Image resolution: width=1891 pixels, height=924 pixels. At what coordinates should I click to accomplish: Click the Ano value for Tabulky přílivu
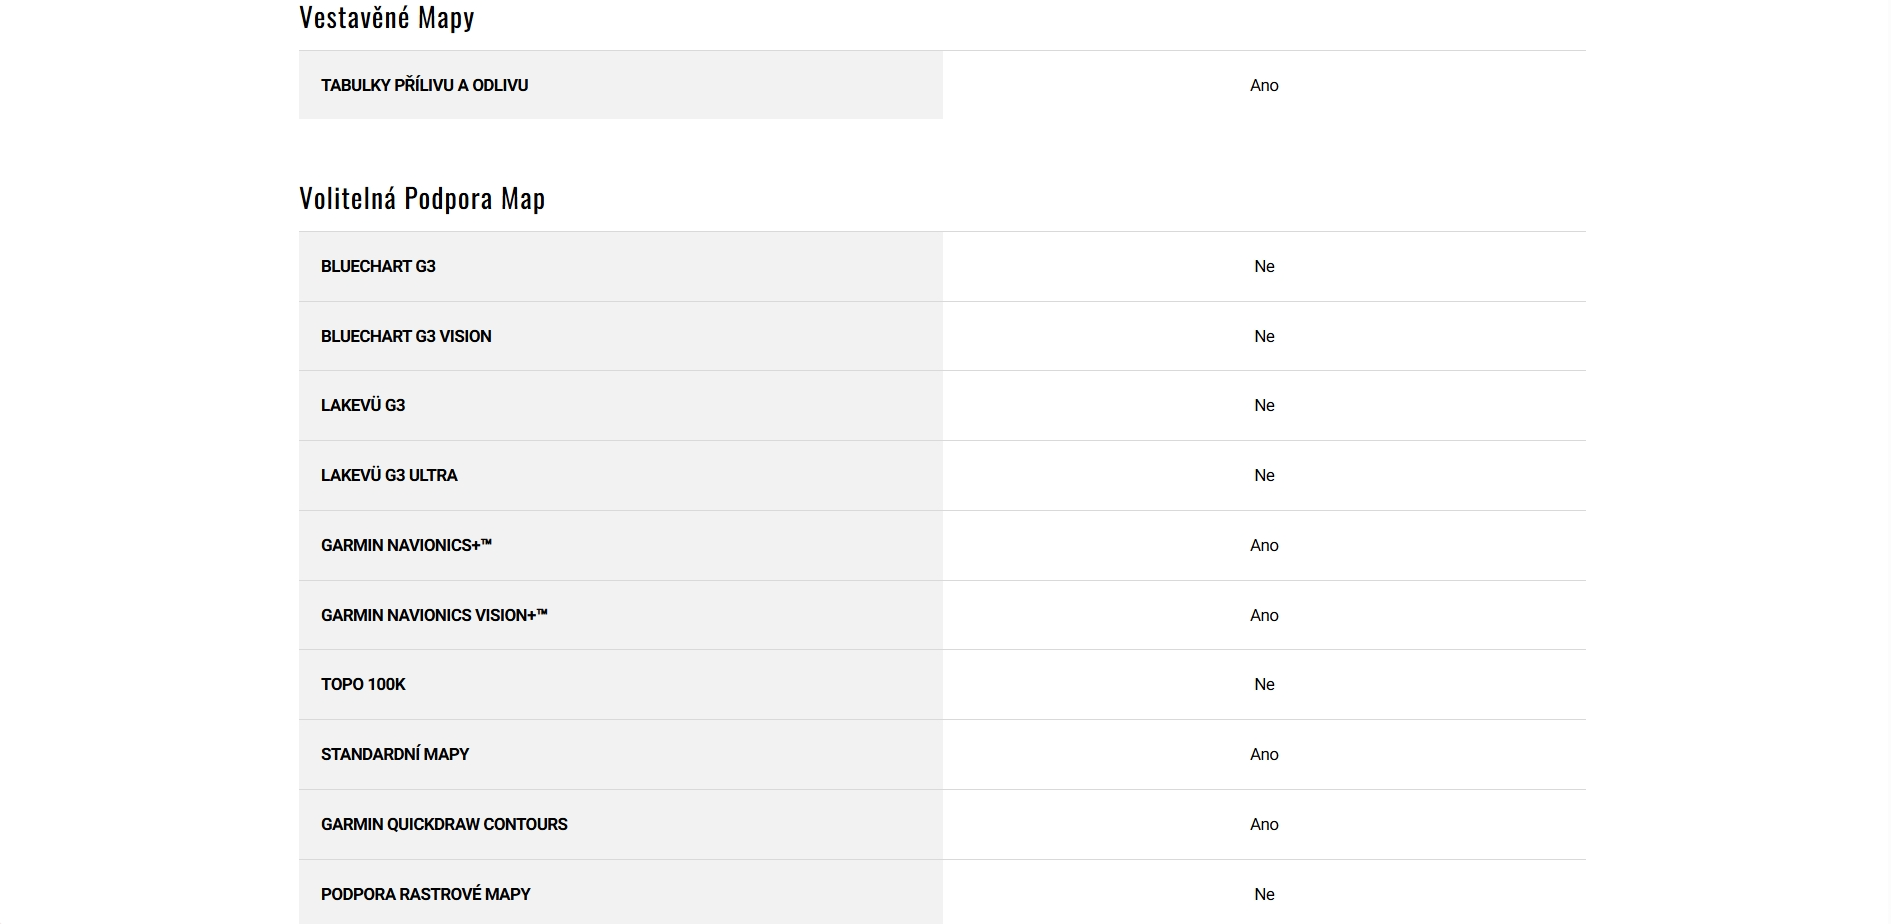coord(1264,85)
